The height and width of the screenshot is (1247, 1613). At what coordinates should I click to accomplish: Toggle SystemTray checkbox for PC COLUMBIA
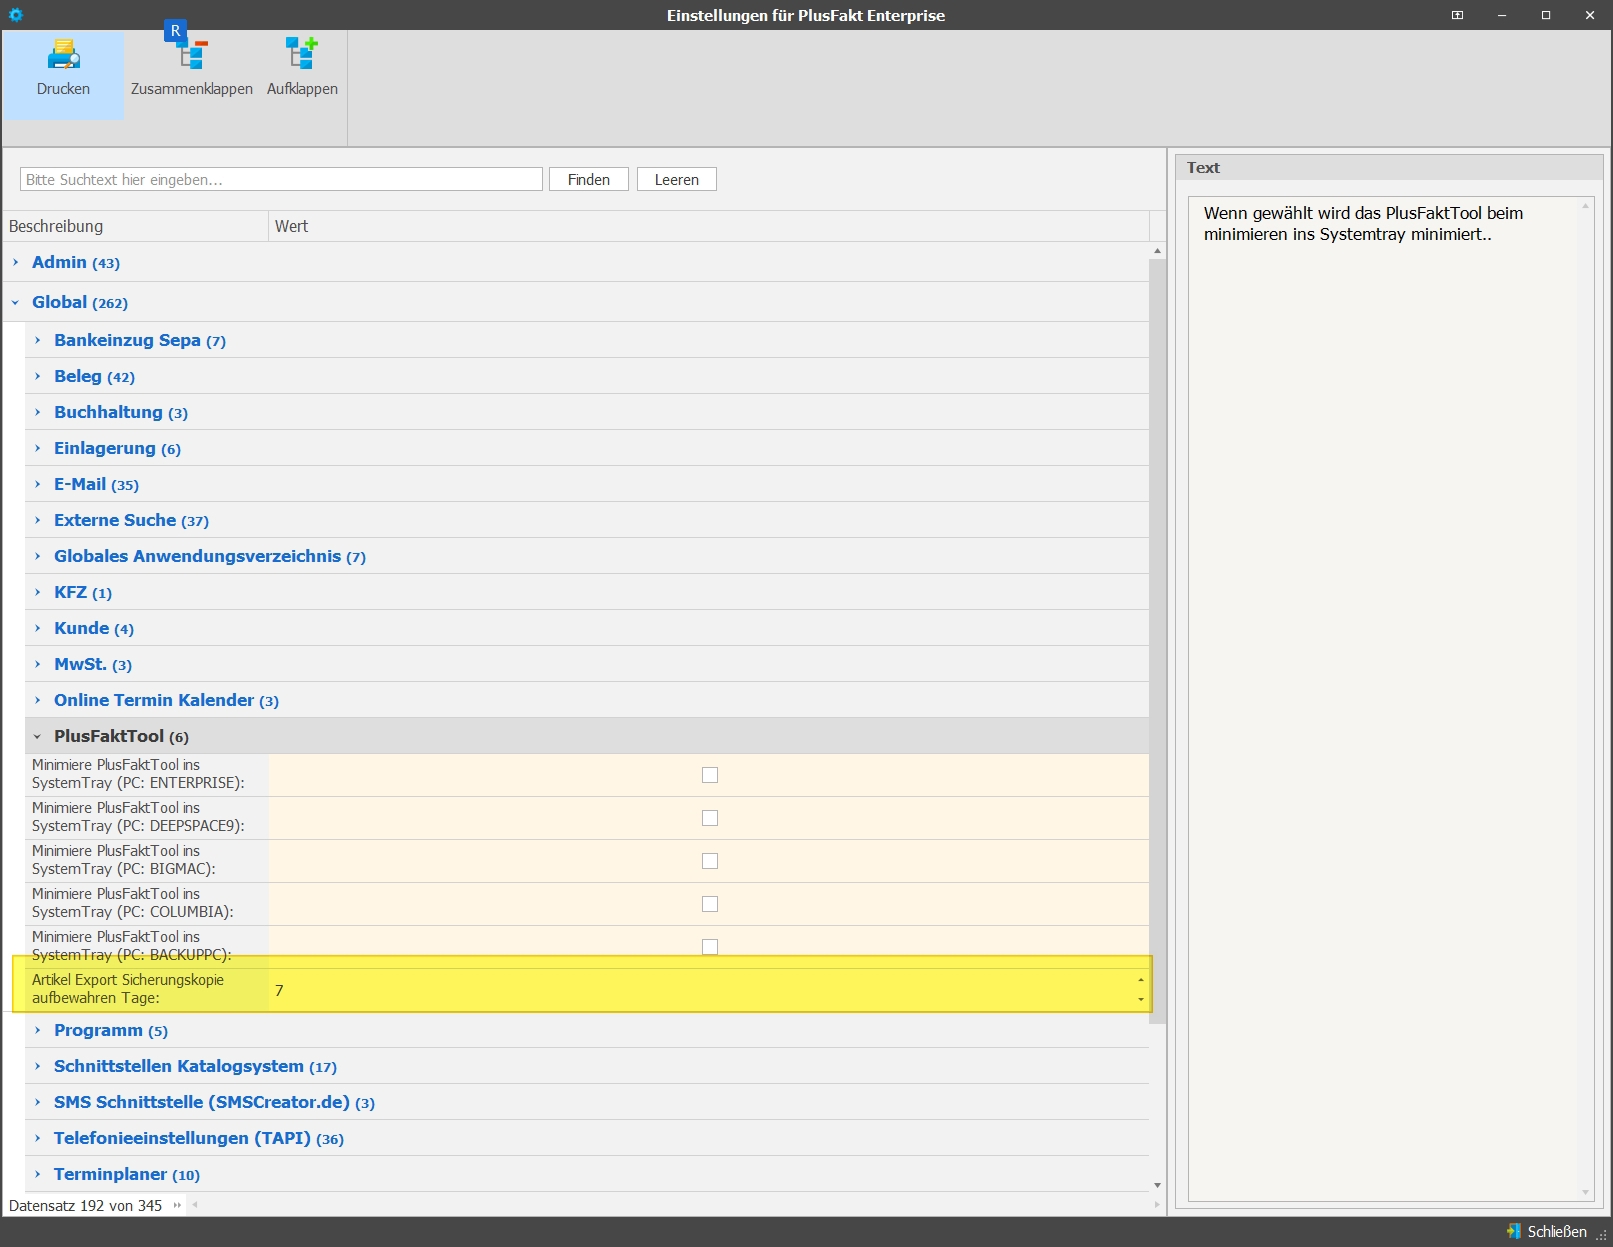click(x=710, y=904)
